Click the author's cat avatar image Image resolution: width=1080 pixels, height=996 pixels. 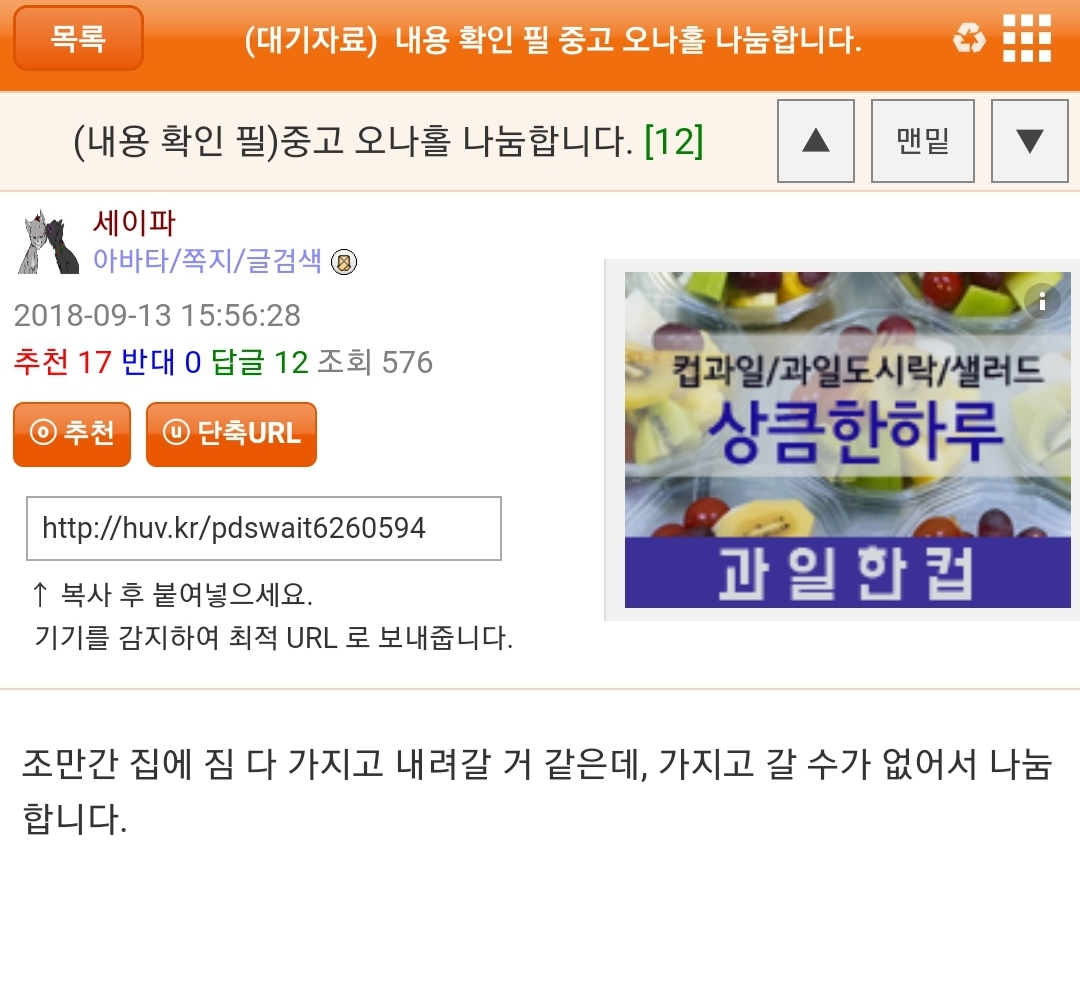click(x=48, y=242)
